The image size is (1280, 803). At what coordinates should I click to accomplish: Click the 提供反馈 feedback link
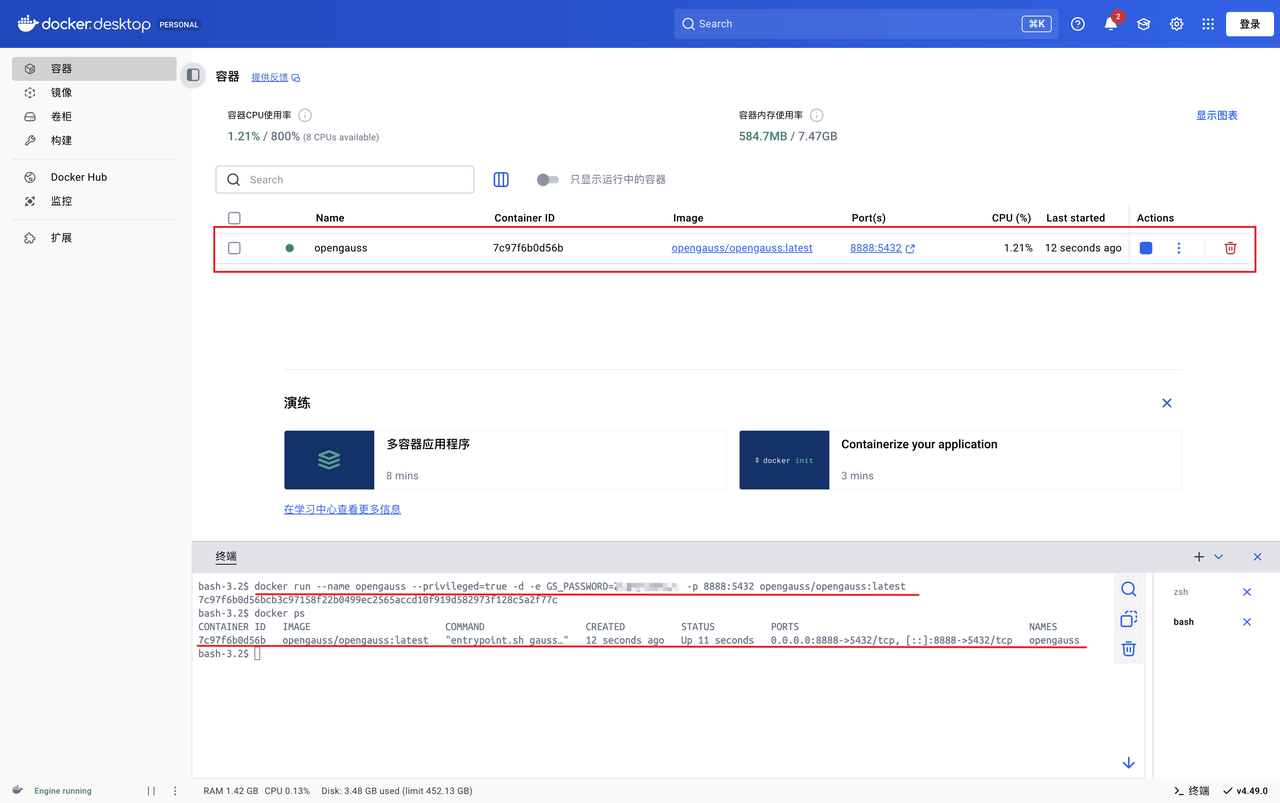275,77
